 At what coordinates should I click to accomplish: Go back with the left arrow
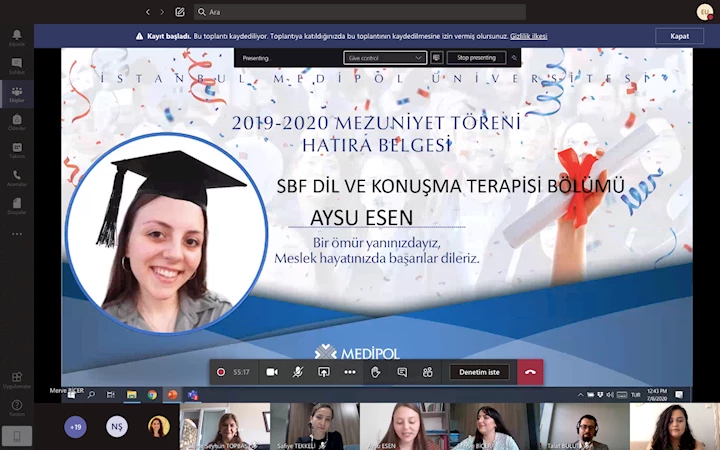(x=147, y=12)
